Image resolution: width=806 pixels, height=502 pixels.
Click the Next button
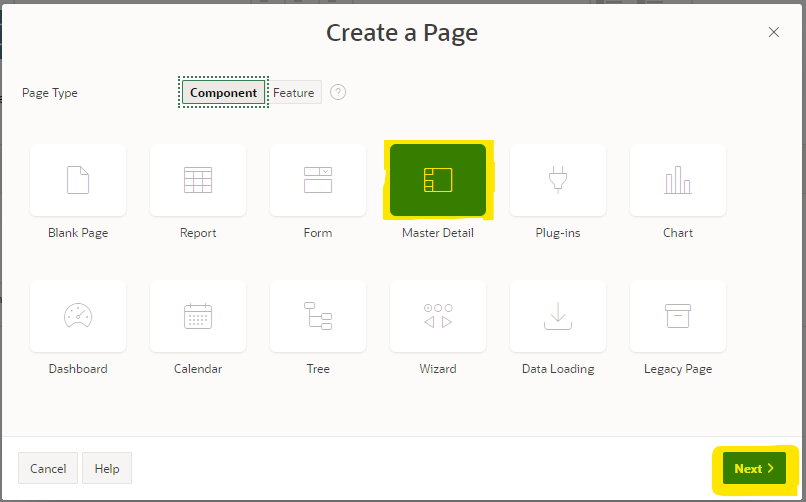tap(754, 468)
